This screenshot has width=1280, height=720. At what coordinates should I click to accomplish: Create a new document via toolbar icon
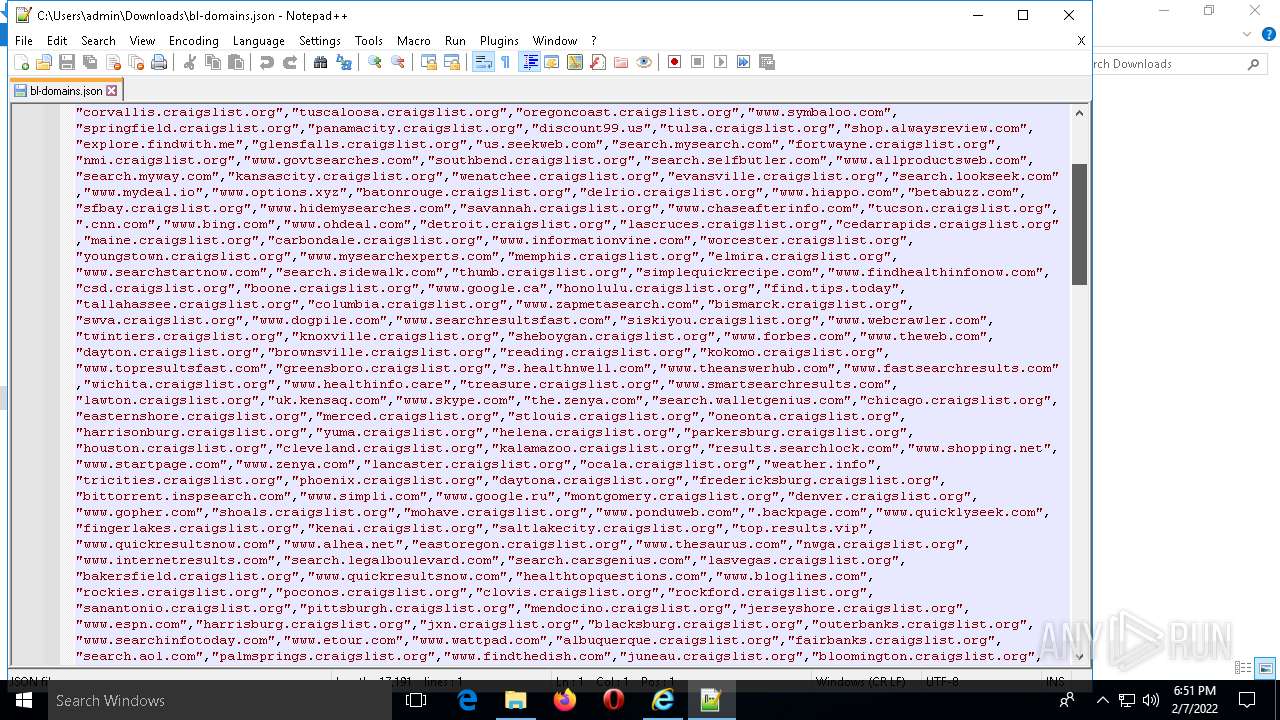click(22, 62)
